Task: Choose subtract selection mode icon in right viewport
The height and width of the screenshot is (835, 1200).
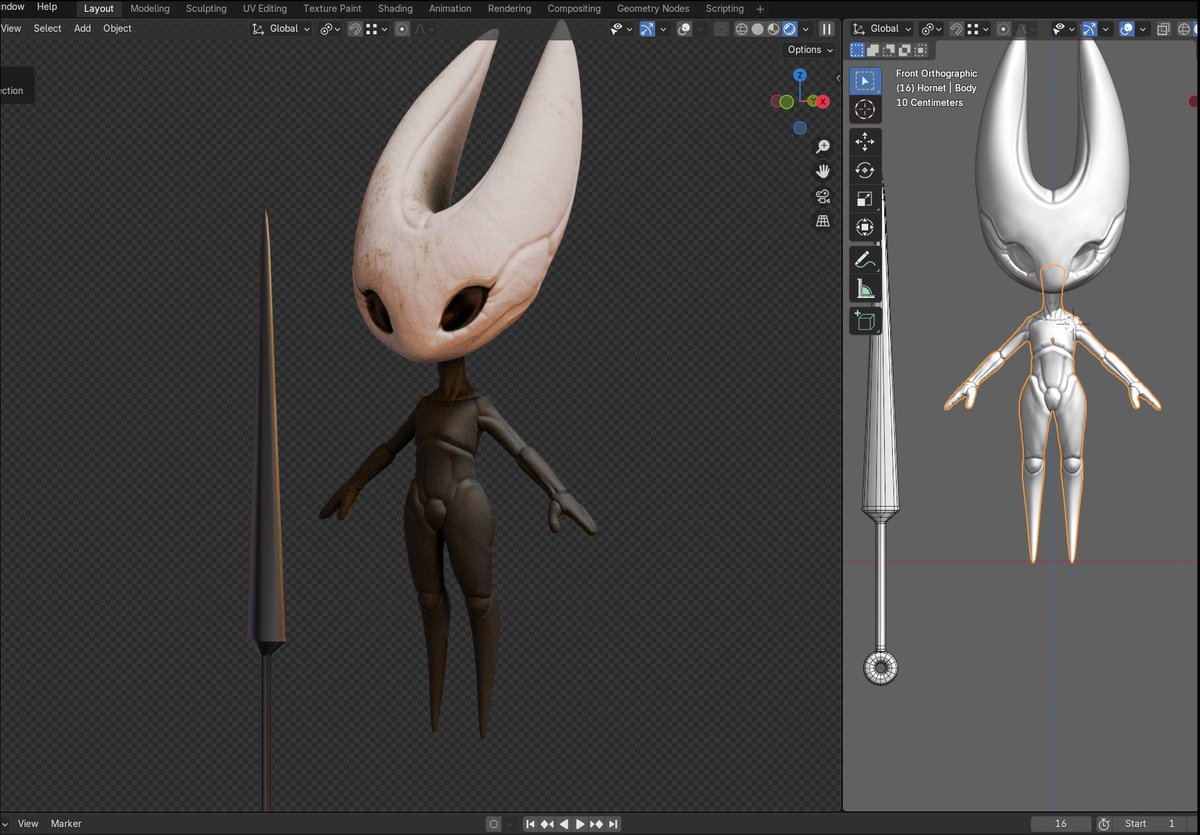Action: click(x=889, y=50)
